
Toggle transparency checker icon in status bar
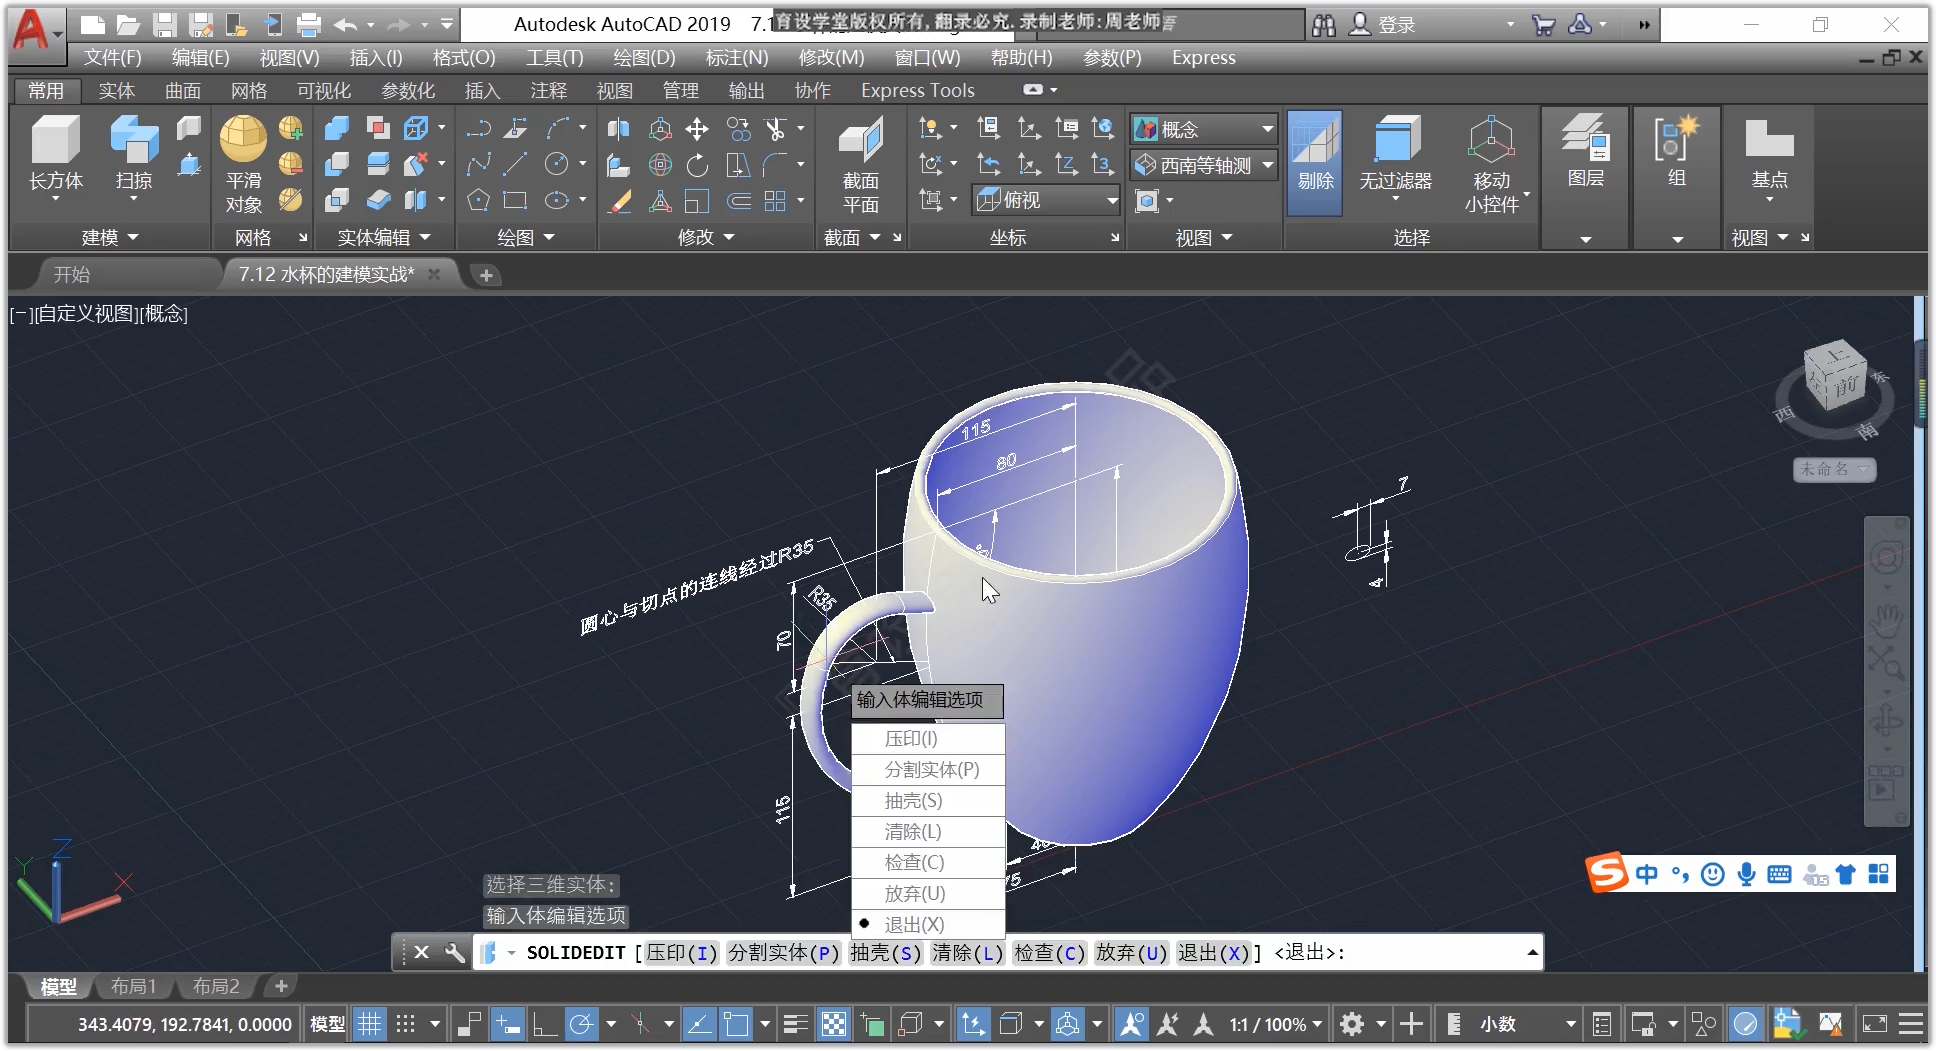tap(833, 1024)
